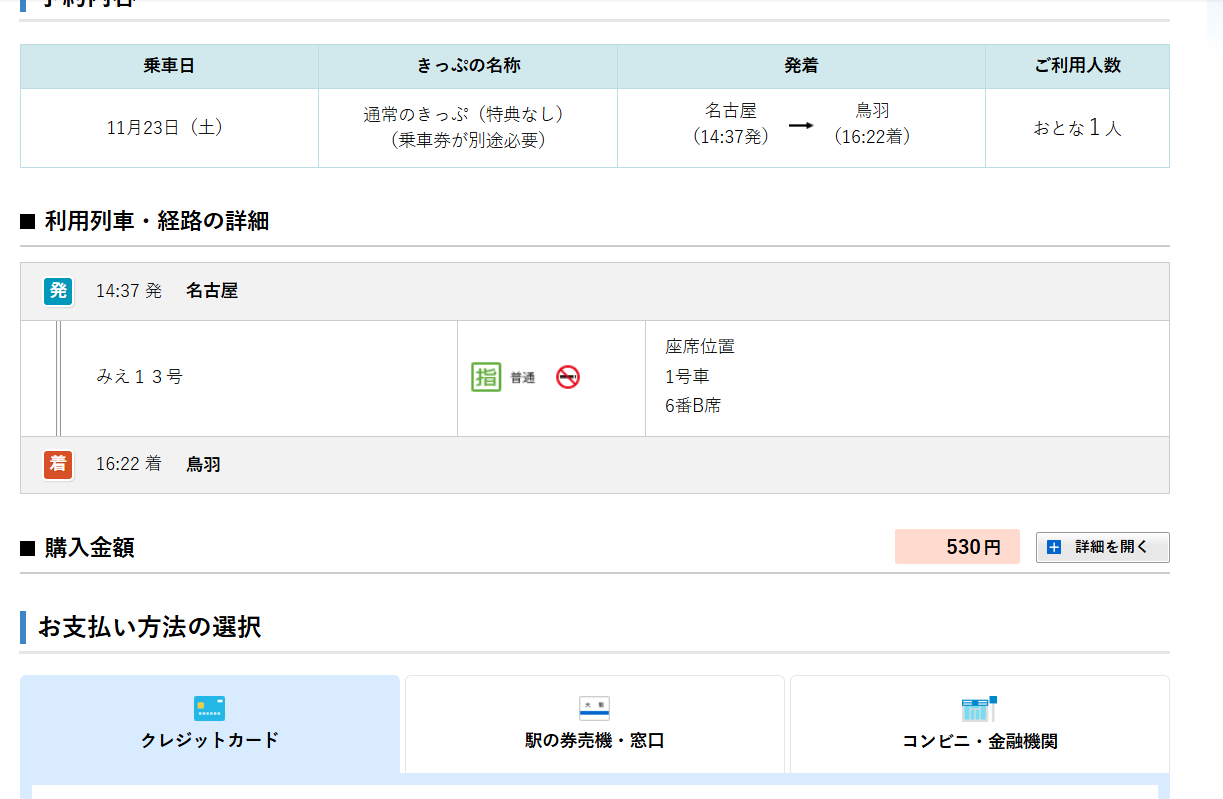Image resolution: width=1223 pixels, height=799 pixels.
Task: Click the convenience store building icon
Action: tap(978, 708)
